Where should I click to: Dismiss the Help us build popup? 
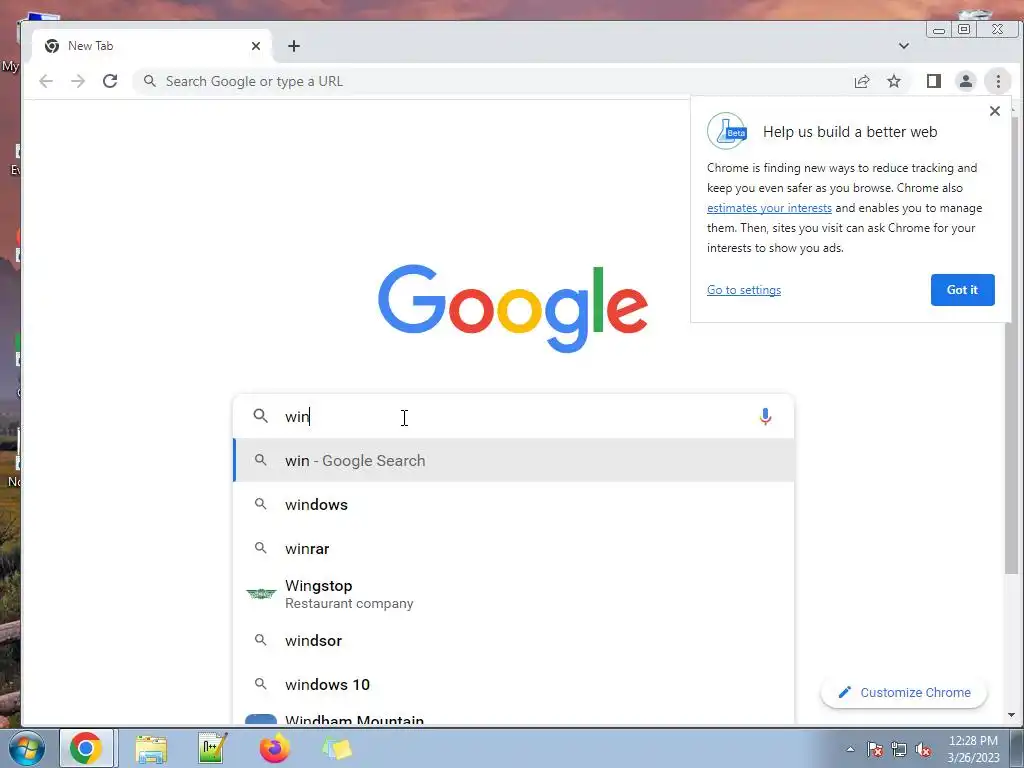tap(995, 111)
